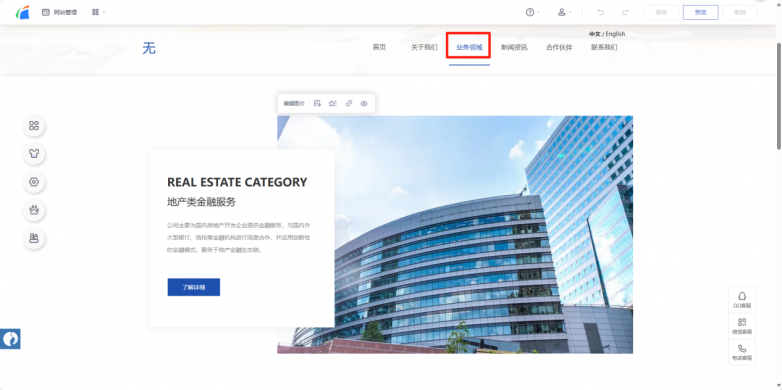Switch language to English
The image size is (782, 390).
(x=615, y=34)
